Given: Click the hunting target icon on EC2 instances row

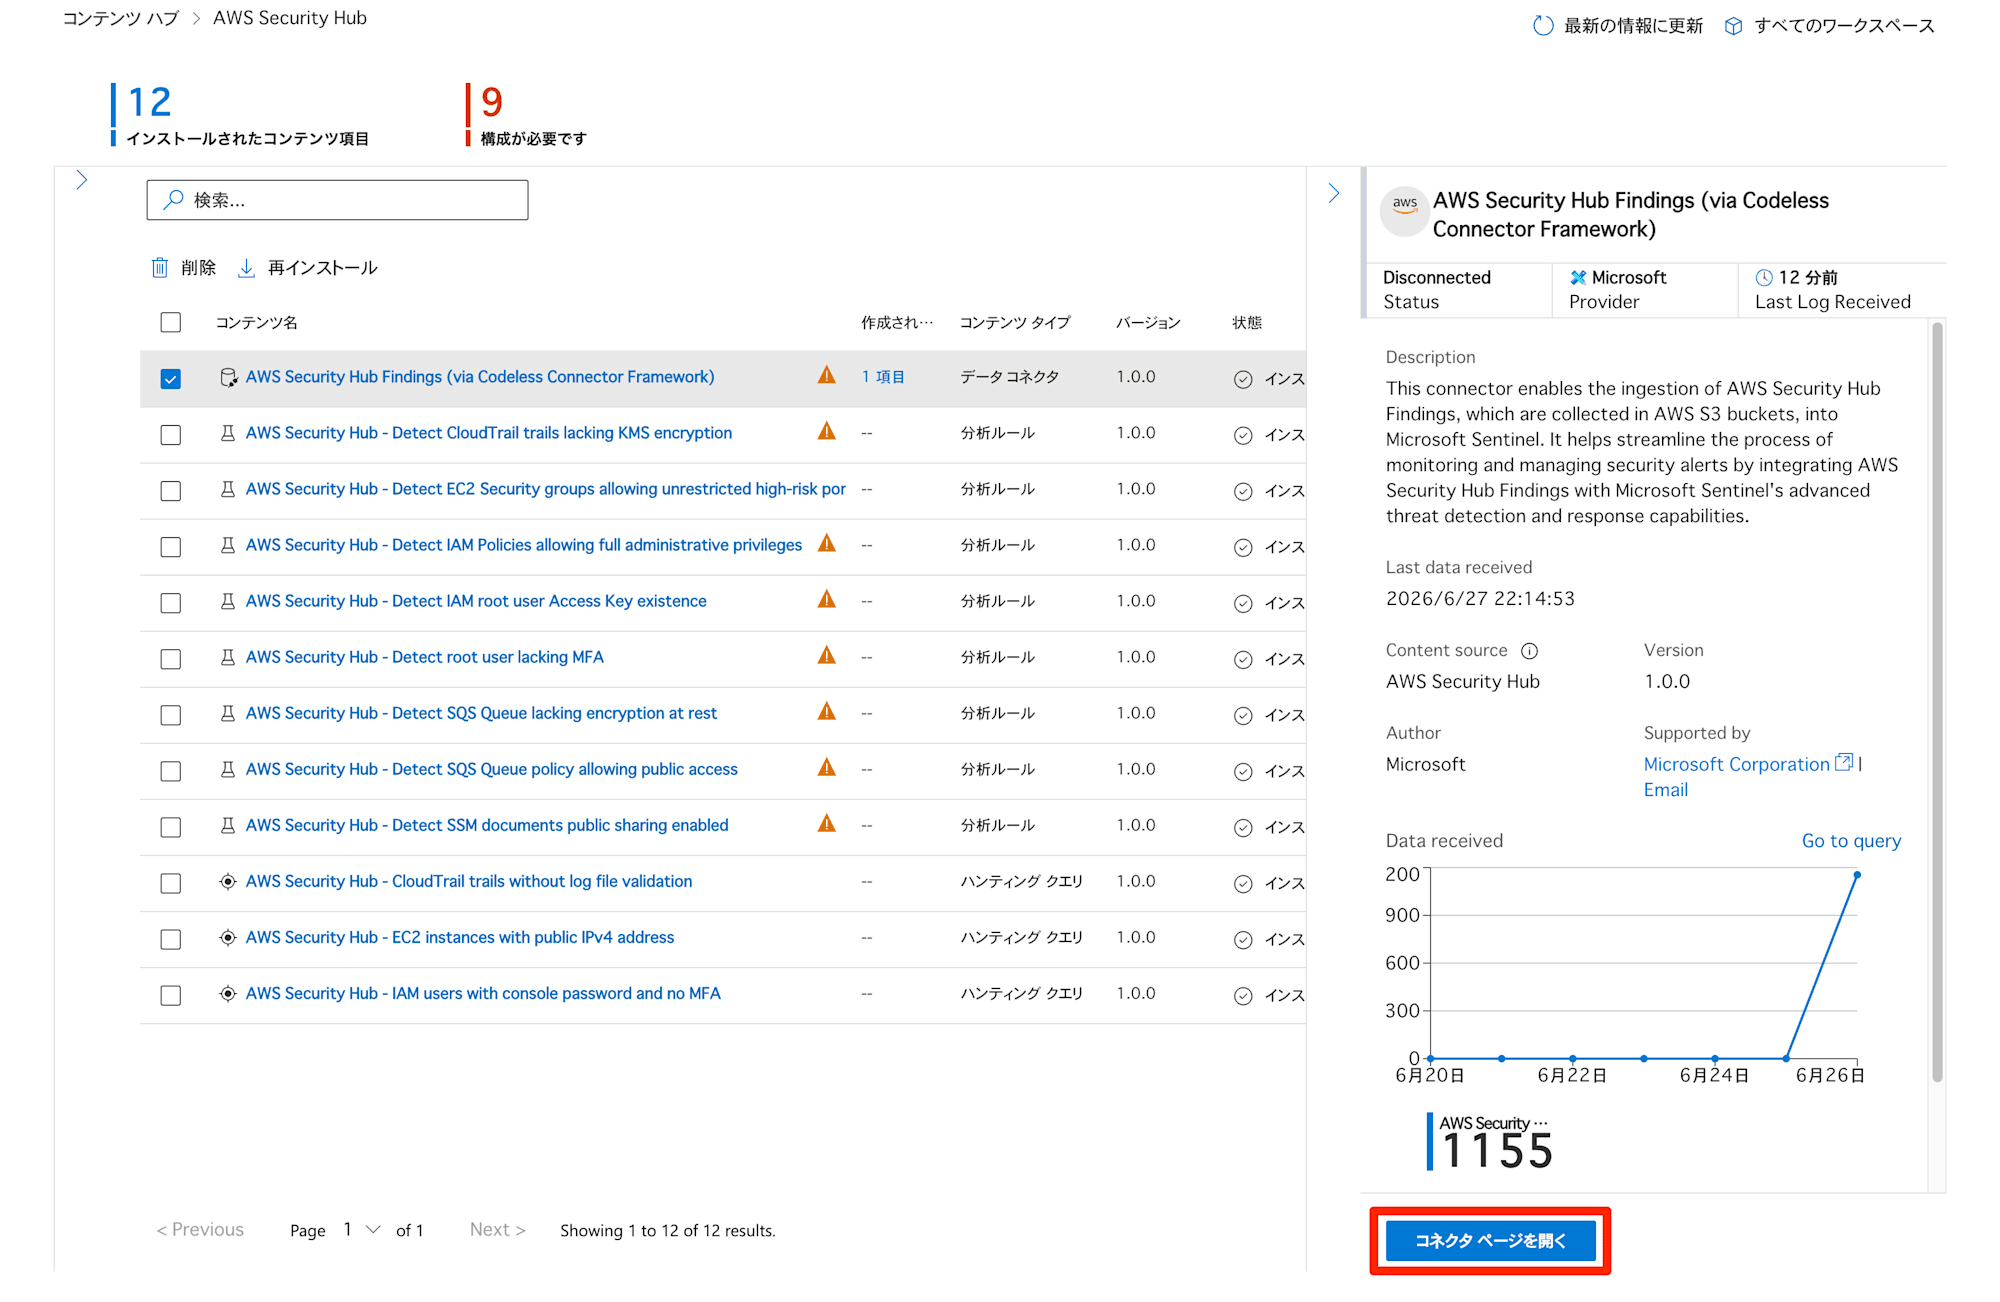Looking at the screenshot, I should 228,937.
